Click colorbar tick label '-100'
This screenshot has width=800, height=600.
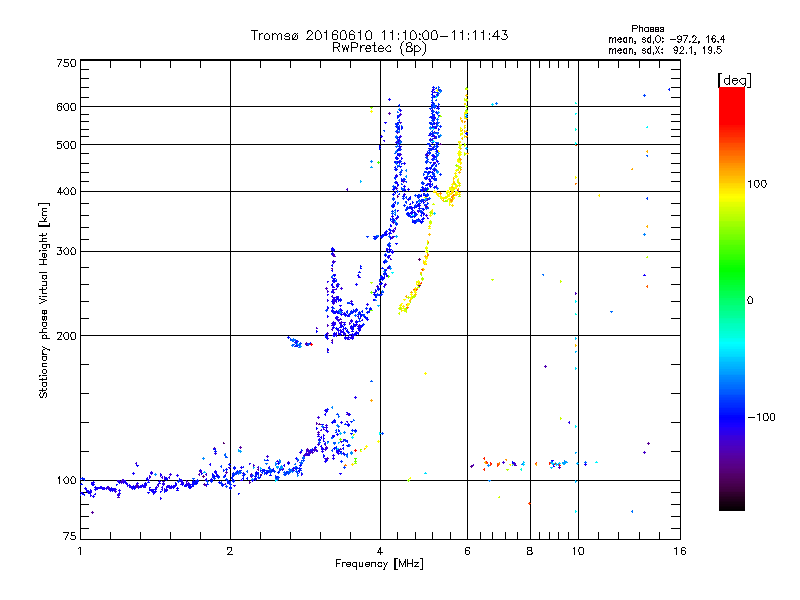[761, 417]
